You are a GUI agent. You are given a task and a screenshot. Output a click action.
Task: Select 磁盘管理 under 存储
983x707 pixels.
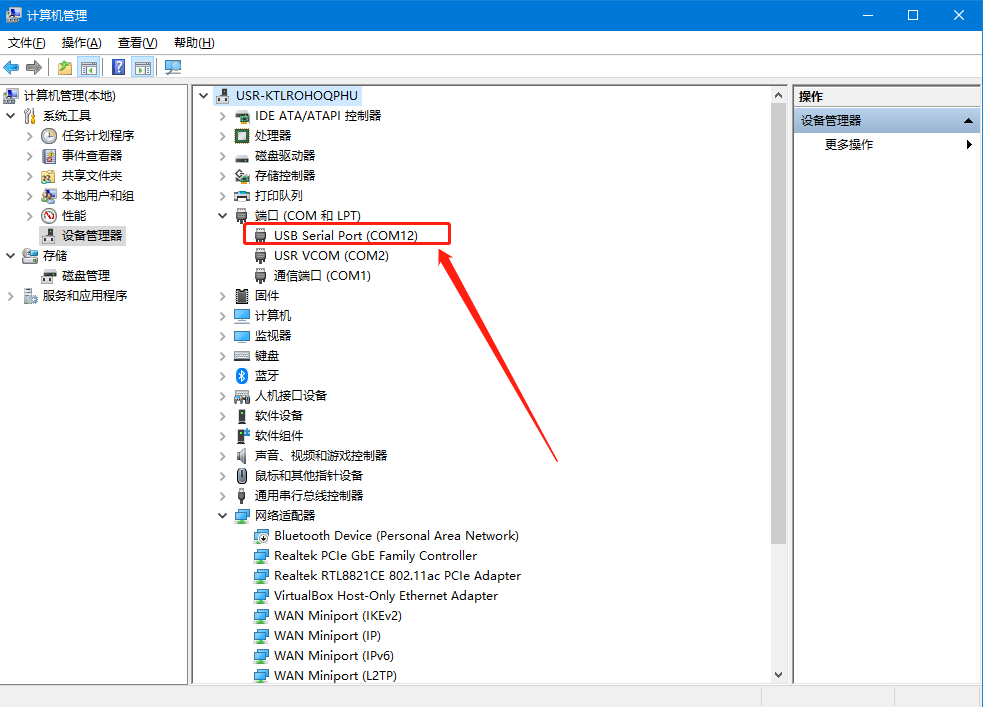point(85,275)
